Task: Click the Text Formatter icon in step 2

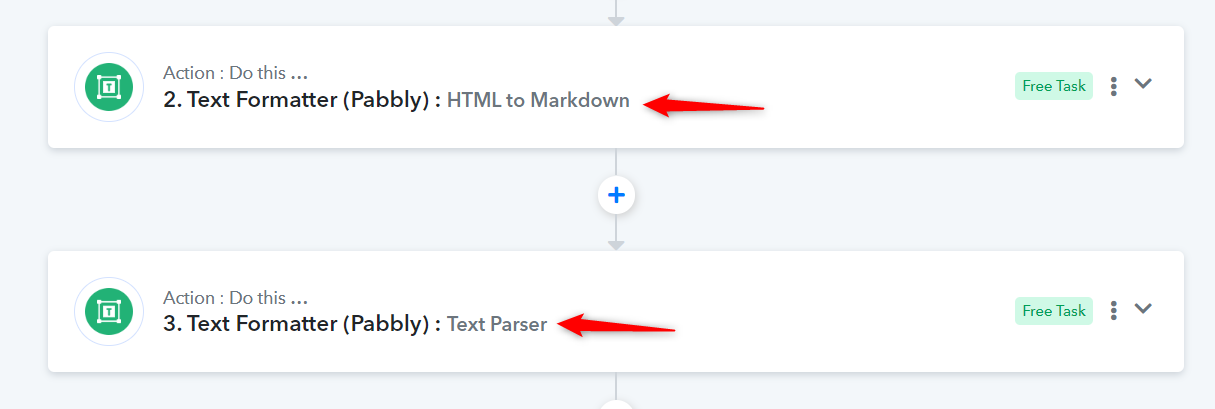Action: 109,87
